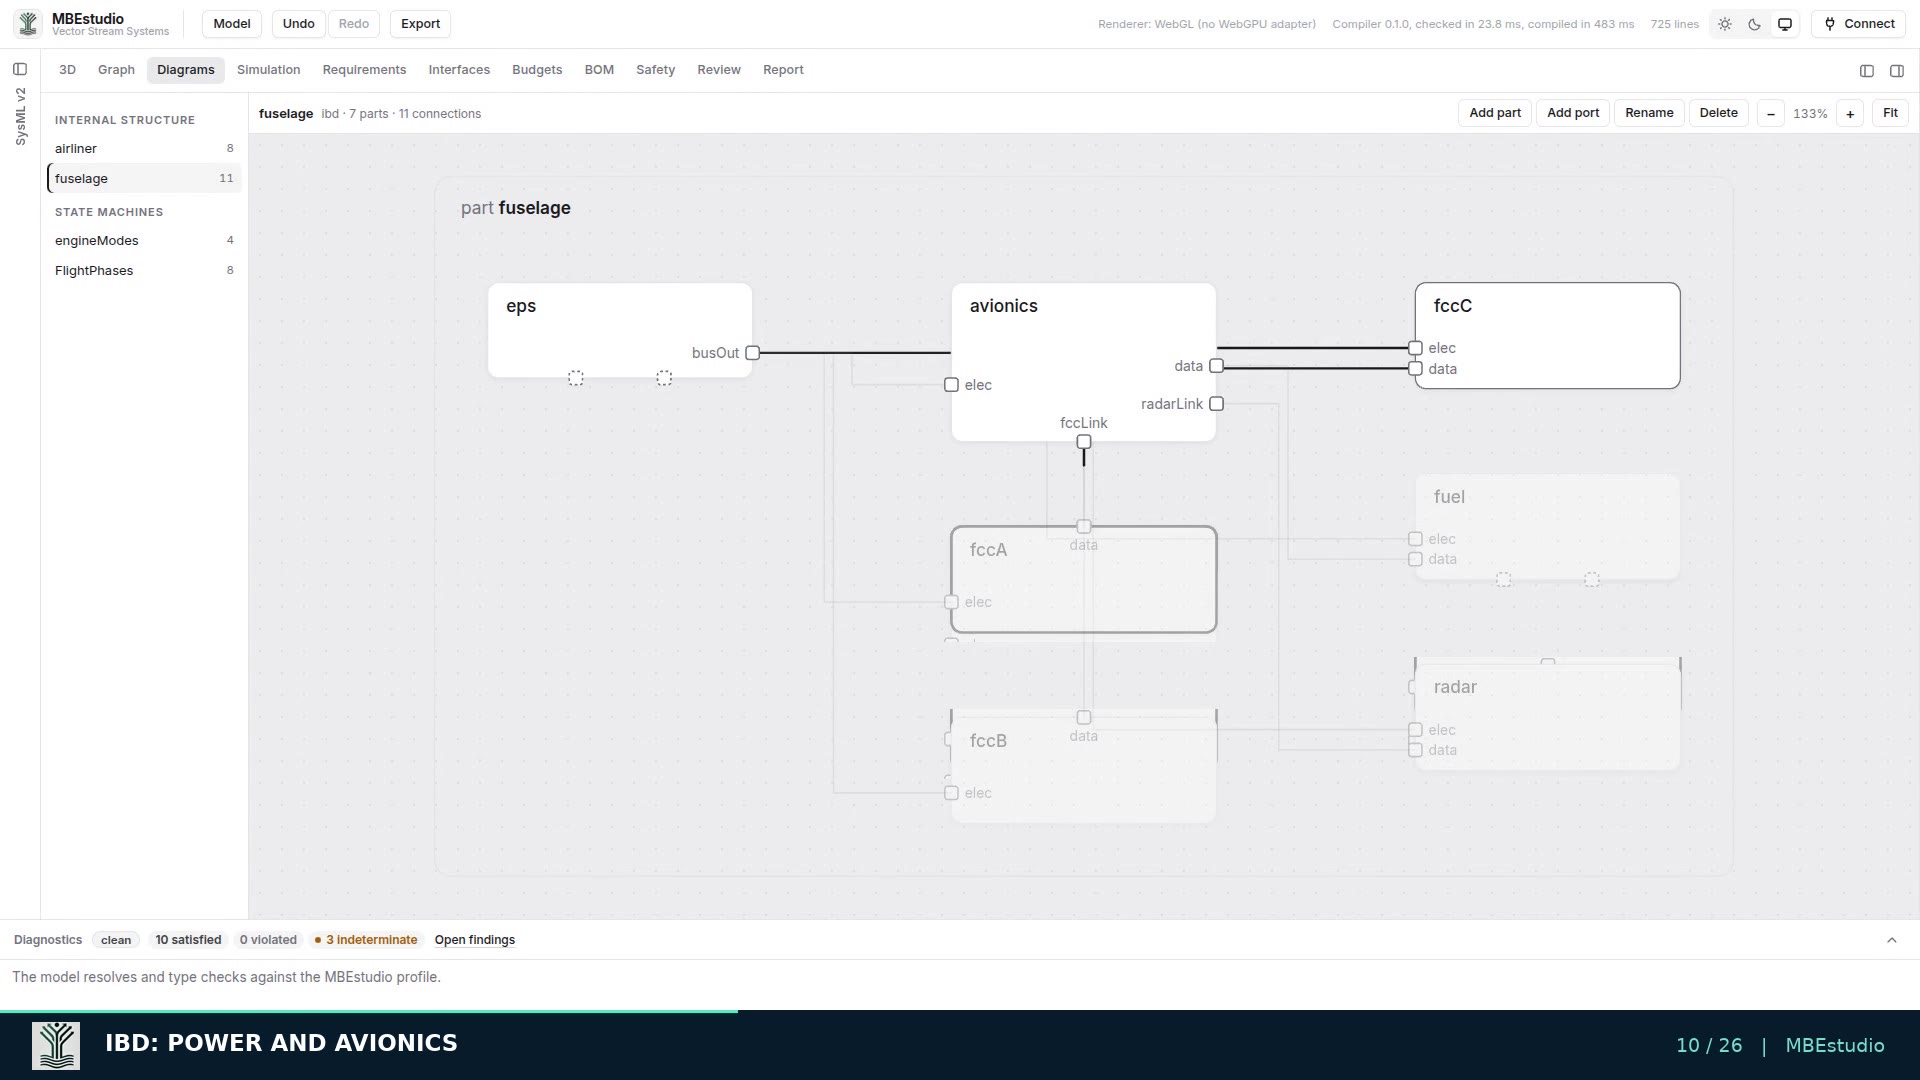Open the Interfaces tab

459,70
